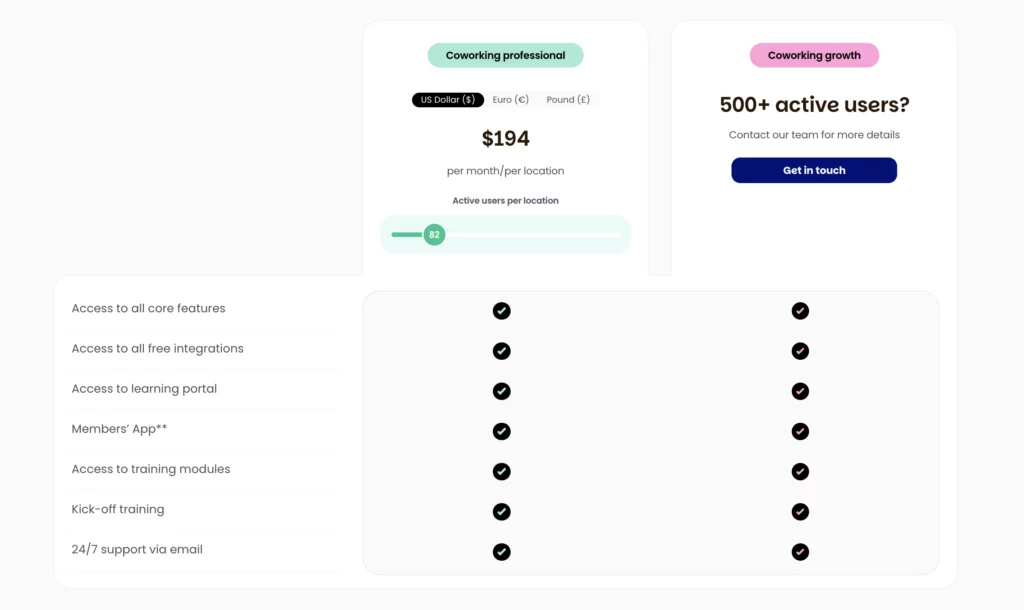
Task: Click the core features checkmark under Coworking growth
Action: click(x=800, y=311)
